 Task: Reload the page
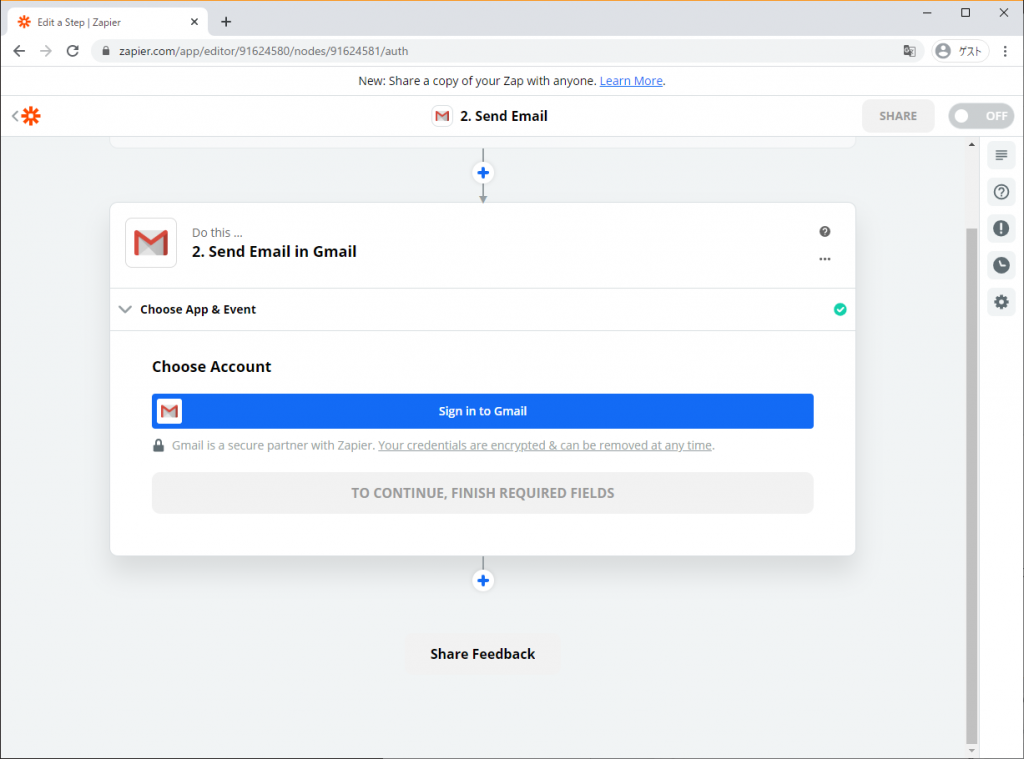click(x=72, y=51)
